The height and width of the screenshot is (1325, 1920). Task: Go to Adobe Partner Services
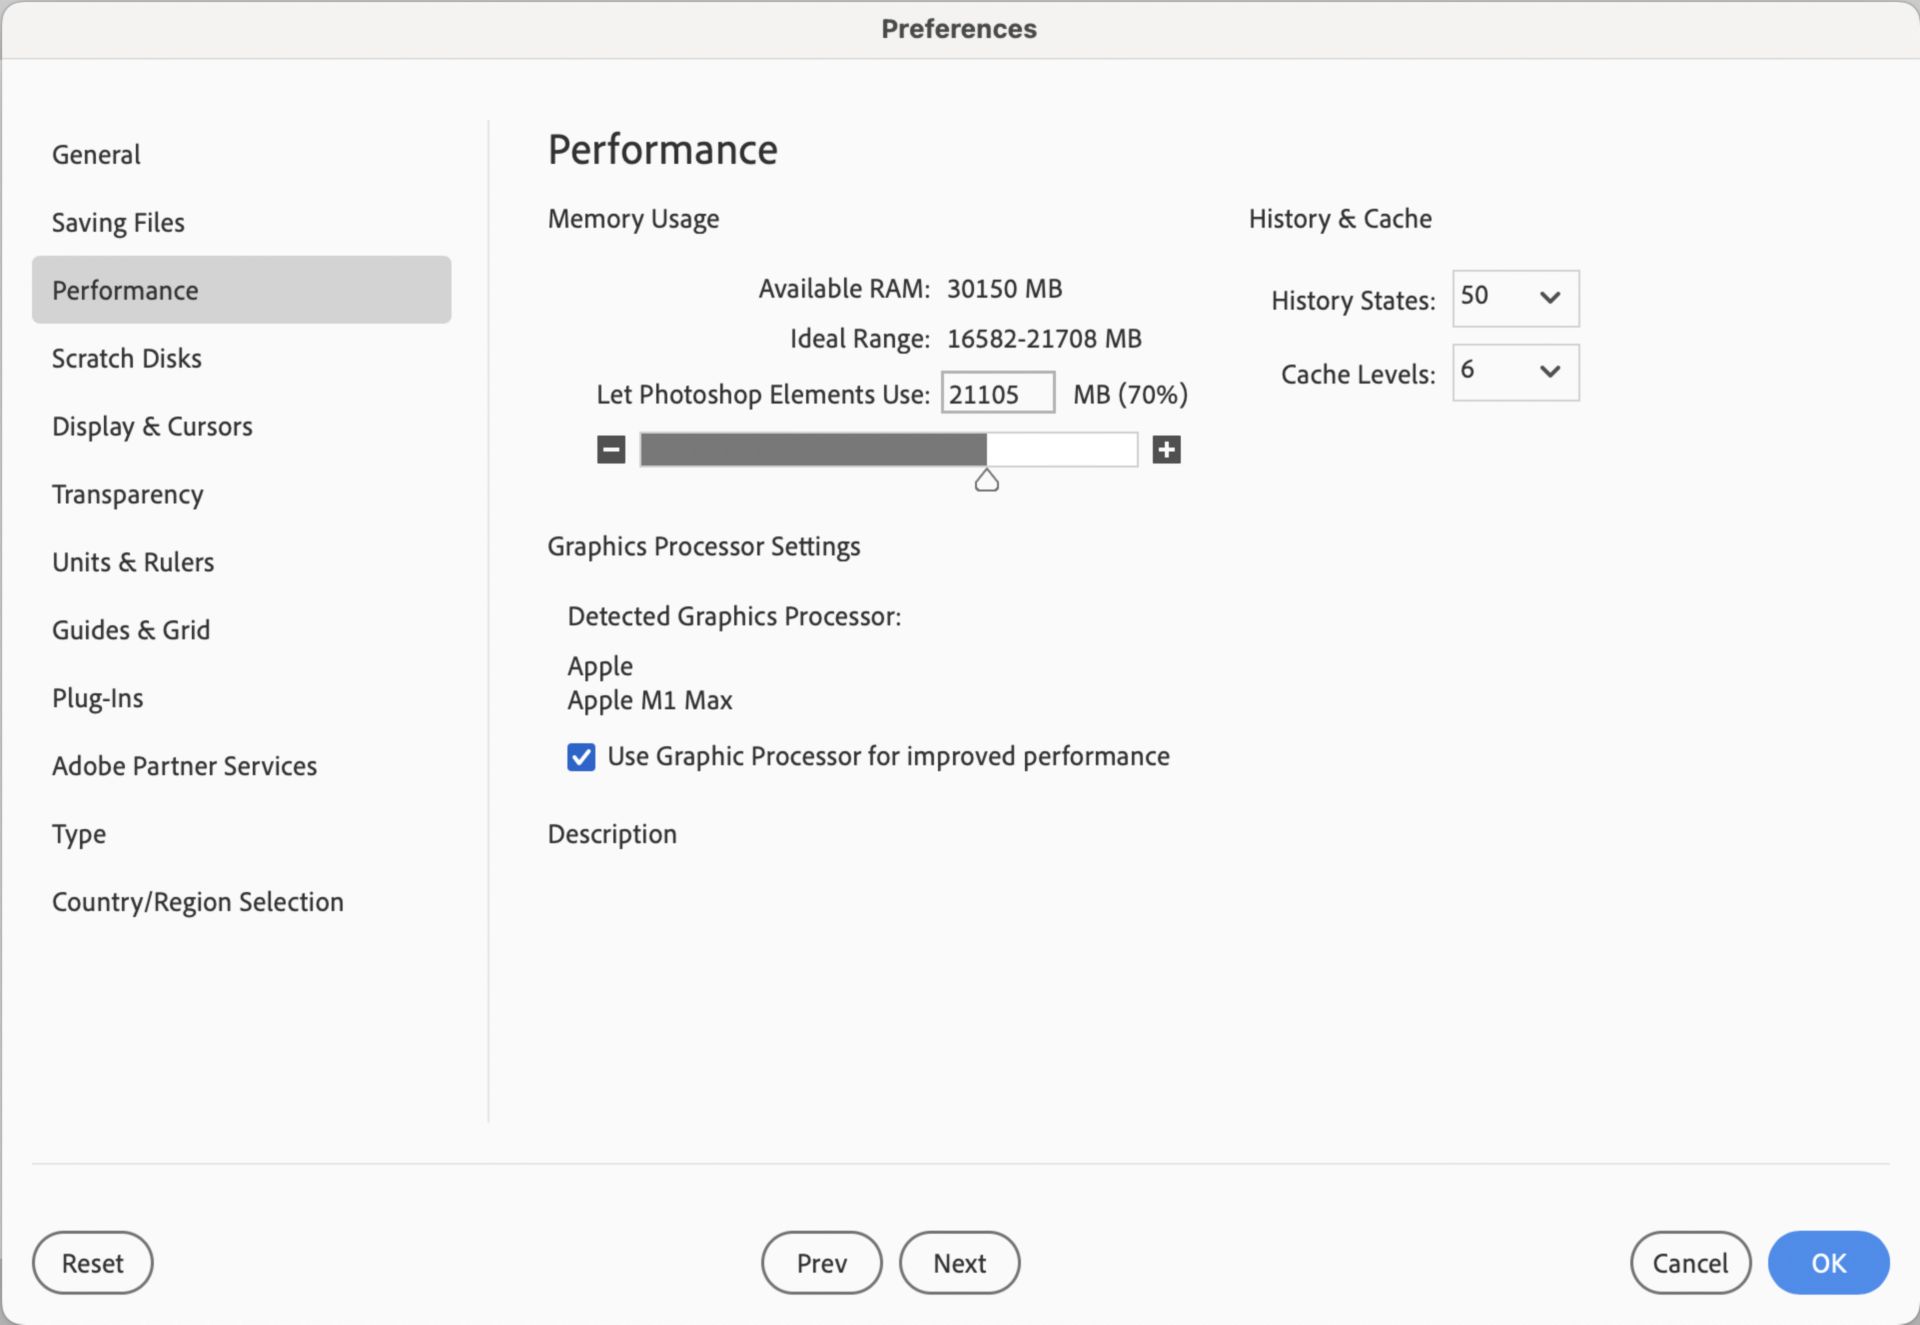tap(241, 766)
